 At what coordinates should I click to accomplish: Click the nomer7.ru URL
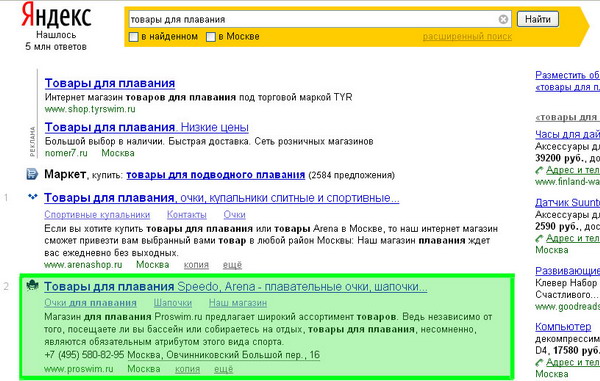coord(66,153)
